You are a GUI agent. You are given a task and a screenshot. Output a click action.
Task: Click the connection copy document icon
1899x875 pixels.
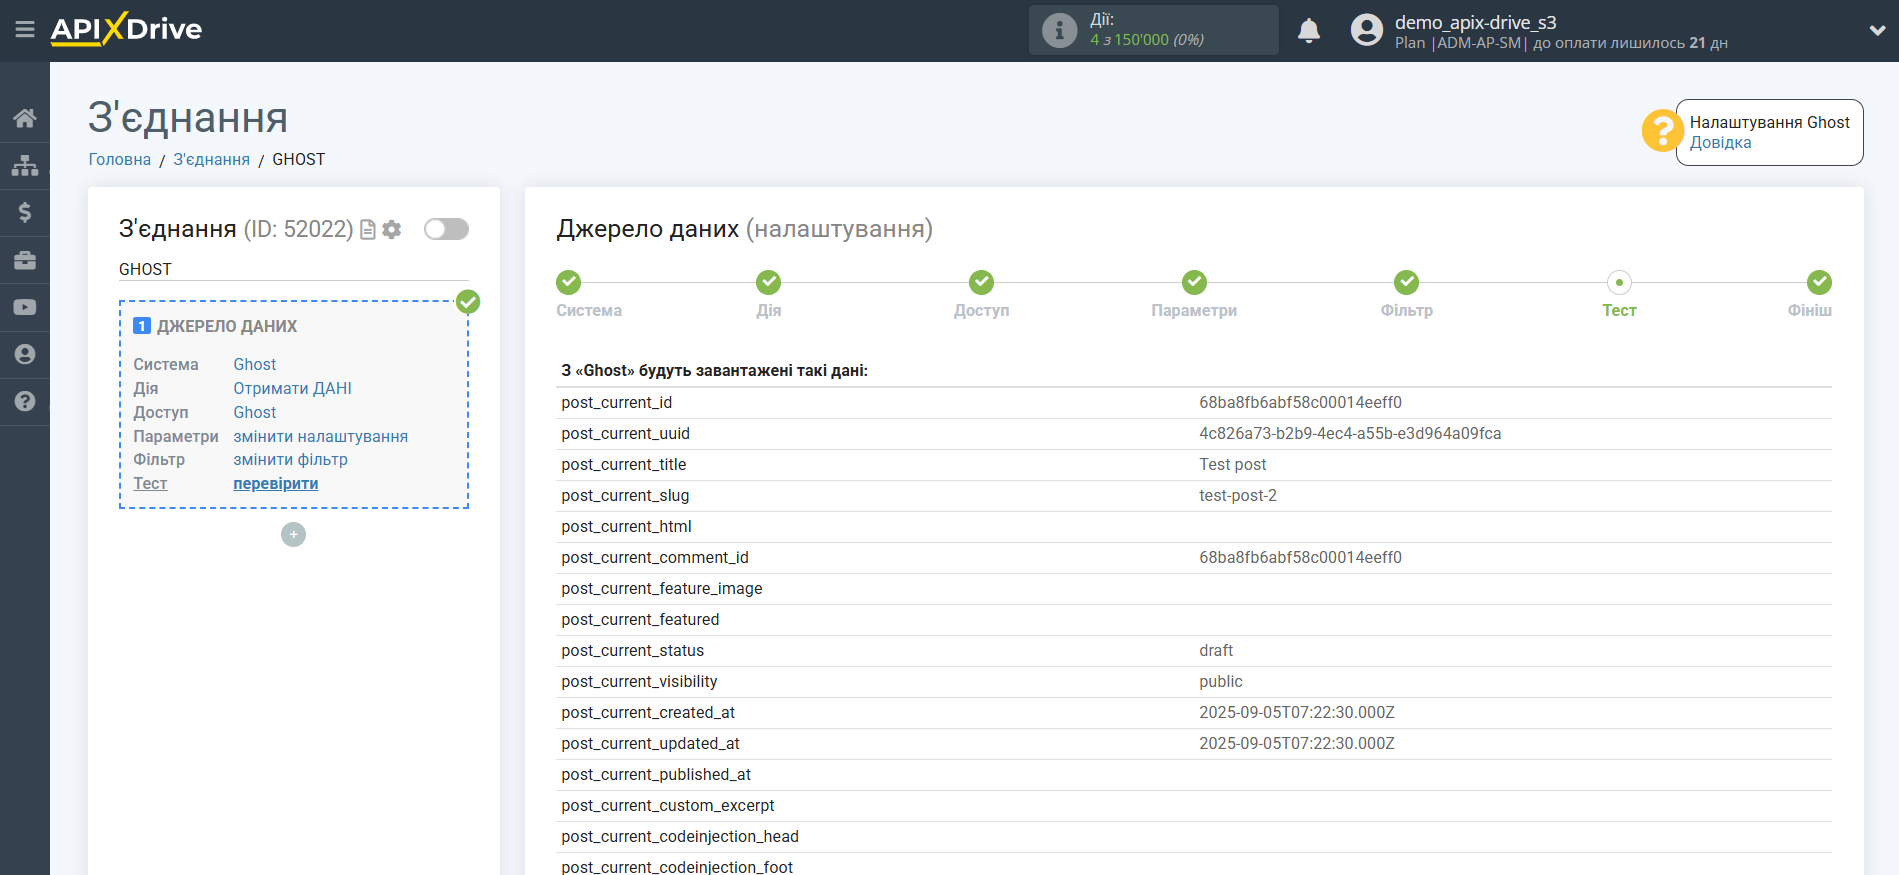point(368,230)
